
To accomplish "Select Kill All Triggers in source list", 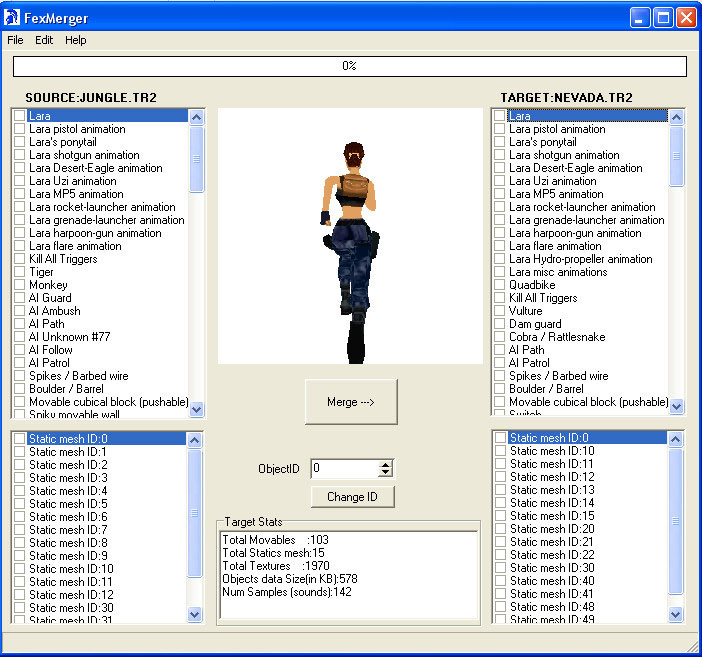I will pos(63,259).
